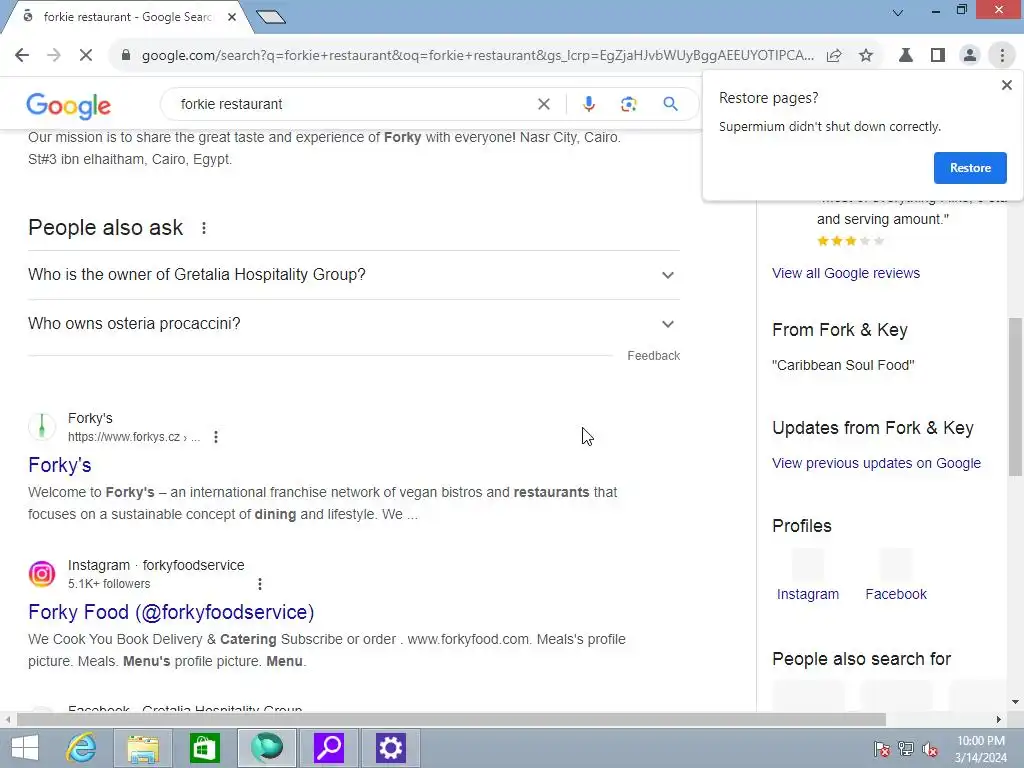Open the browser three-dot menu
The height and width of the screenshot is (768, 1024).
coord(1002,56)
